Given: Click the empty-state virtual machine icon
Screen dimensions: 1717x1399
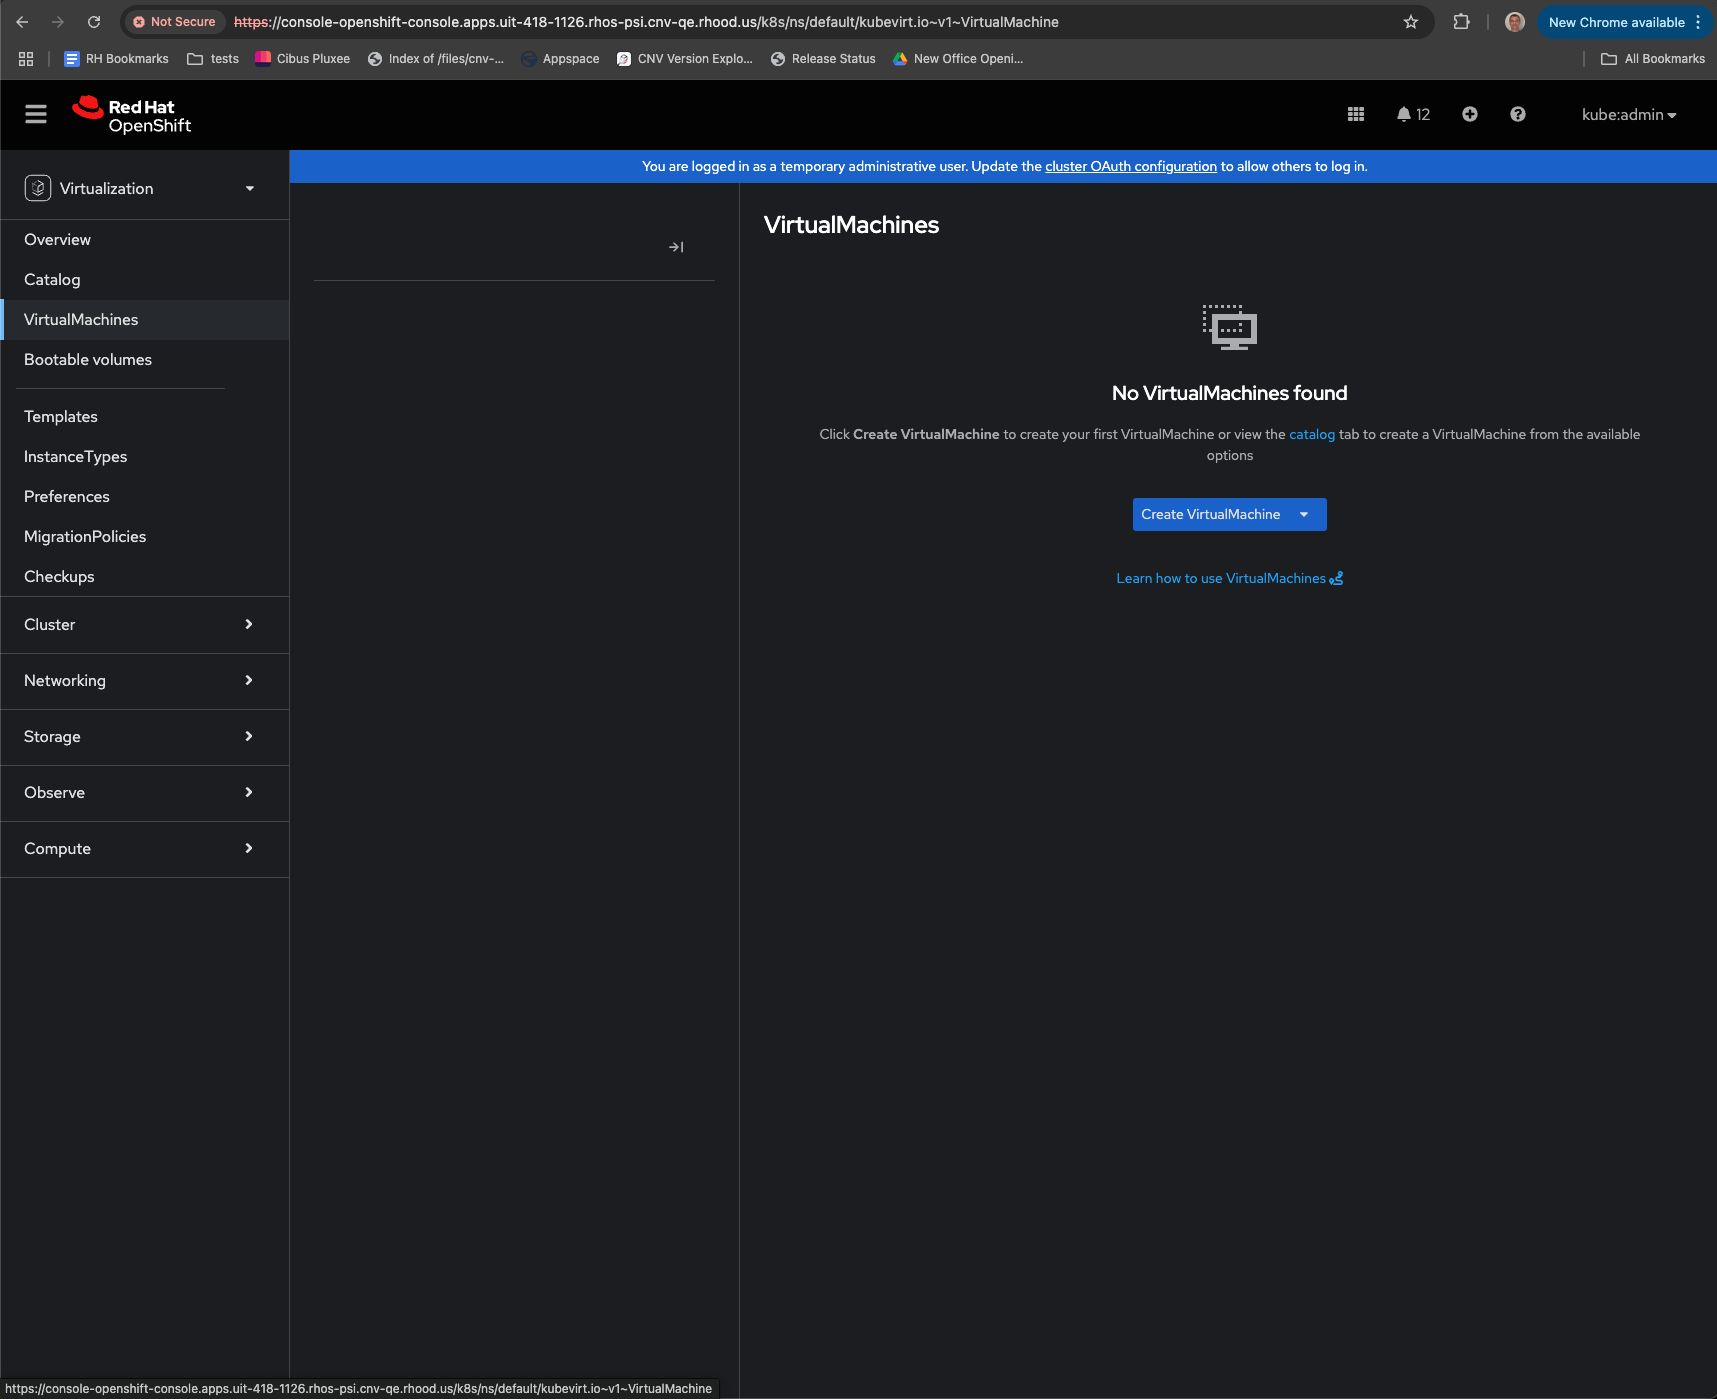Looking at the screenshot, I should pos(1230,327).
